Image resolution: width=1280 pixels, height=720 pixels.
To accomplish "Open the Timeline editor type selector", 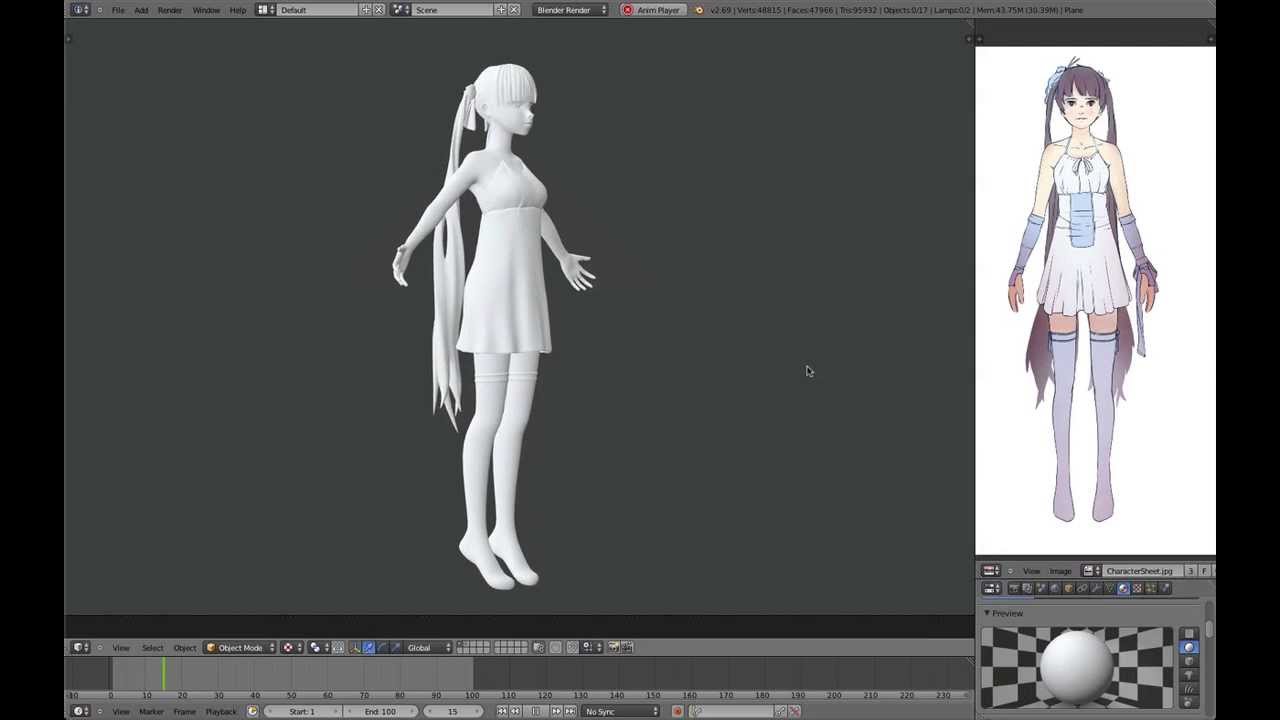I will coord(81,711).
